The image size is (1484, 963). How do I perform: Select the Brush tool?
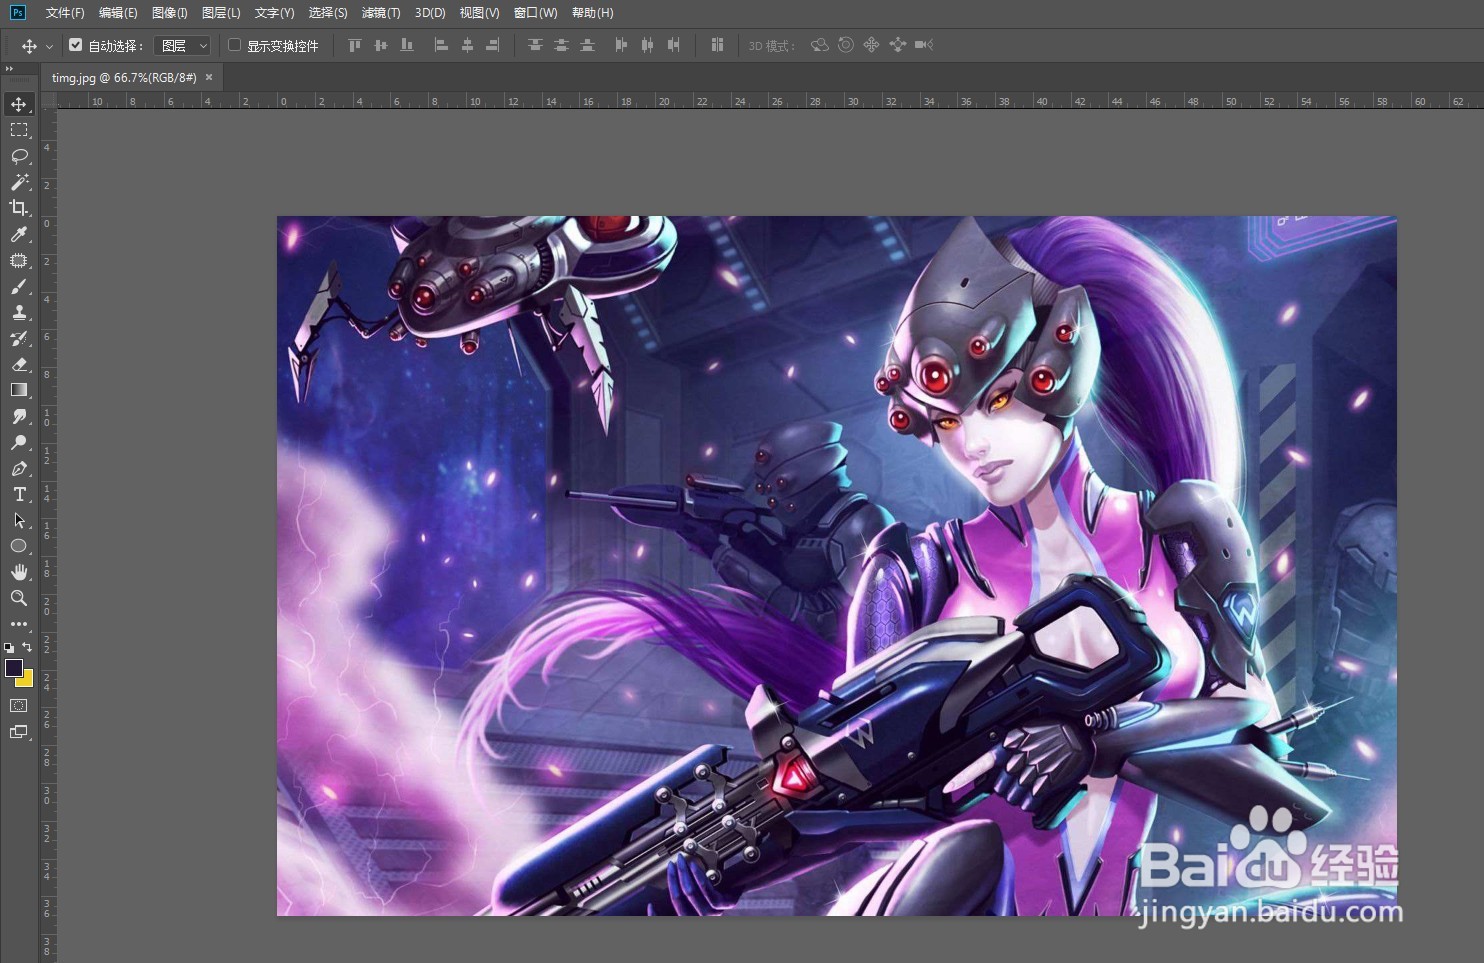pyautogui.click(x=19, y=286)
